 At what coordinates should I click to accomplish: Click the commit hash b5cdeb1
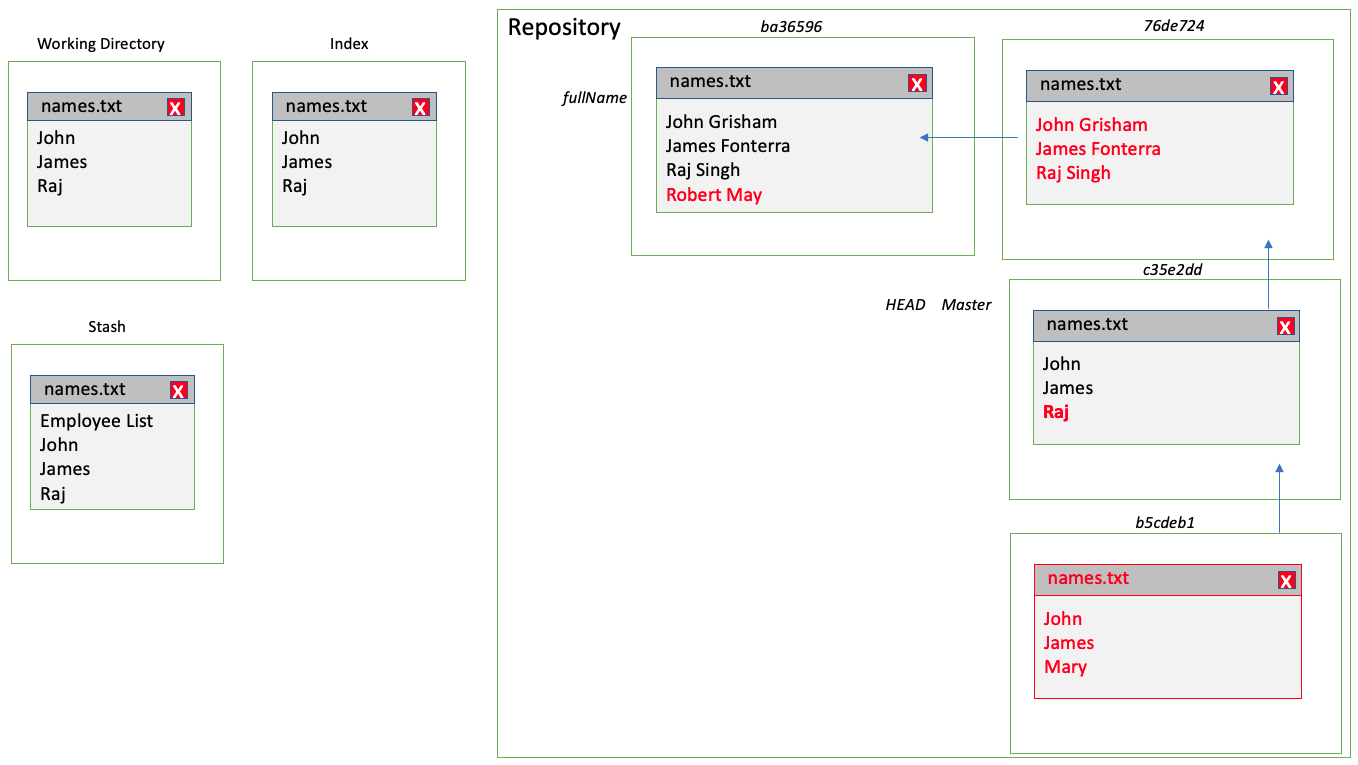coord(1165,522)
